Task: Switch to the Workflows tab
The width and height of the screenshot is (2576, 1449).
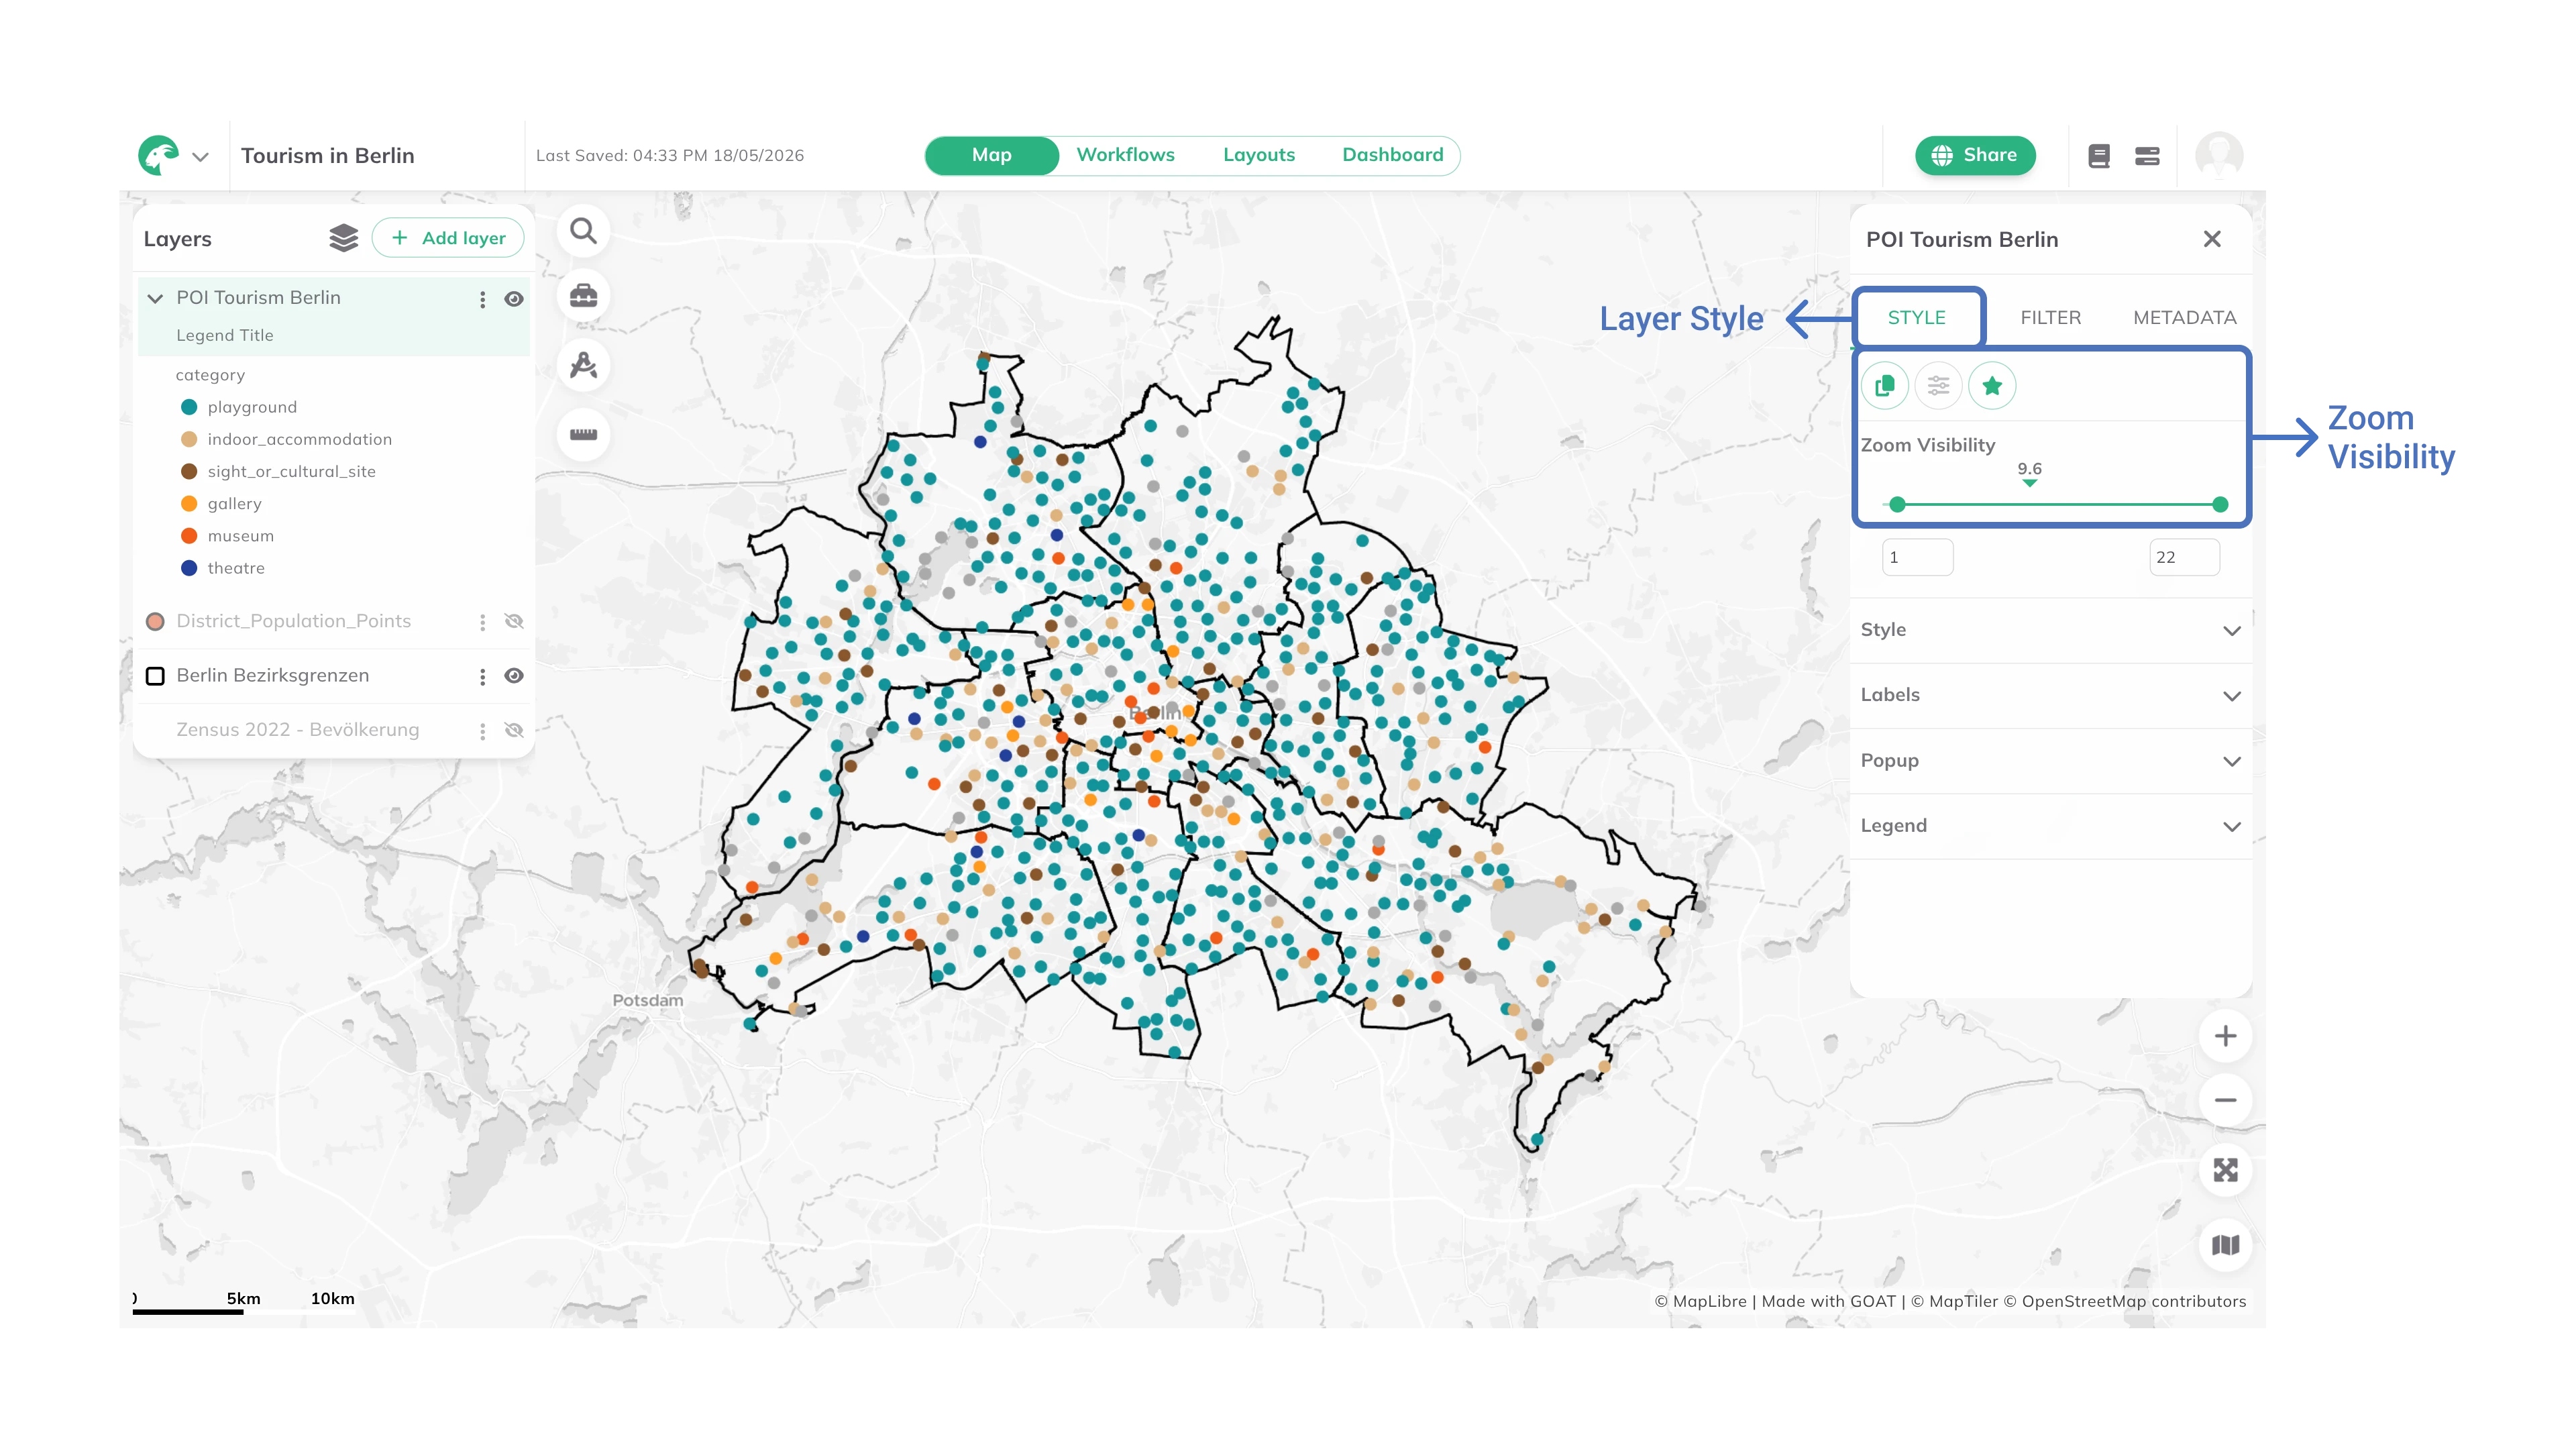Action: coord(1125,155)
